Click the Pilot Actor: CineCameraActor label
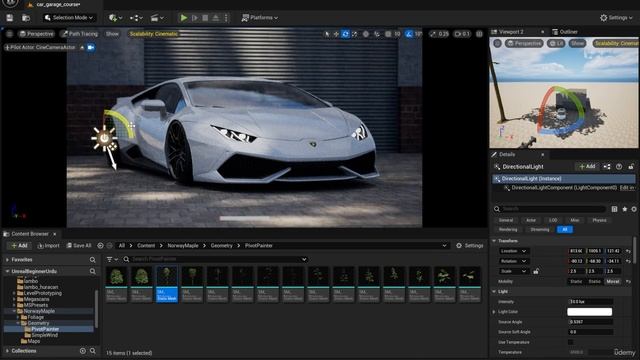The height and width of the screenshot is (360, 640). (x=40, y=47)
